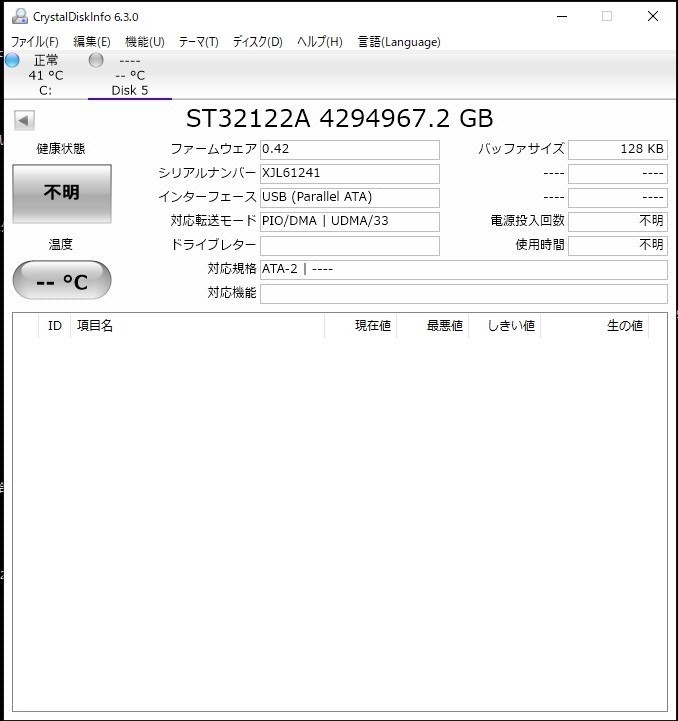Click the 使用時間 power-on hours value field
This screenshot has height=721, width=678.
(x=618, y=245)
